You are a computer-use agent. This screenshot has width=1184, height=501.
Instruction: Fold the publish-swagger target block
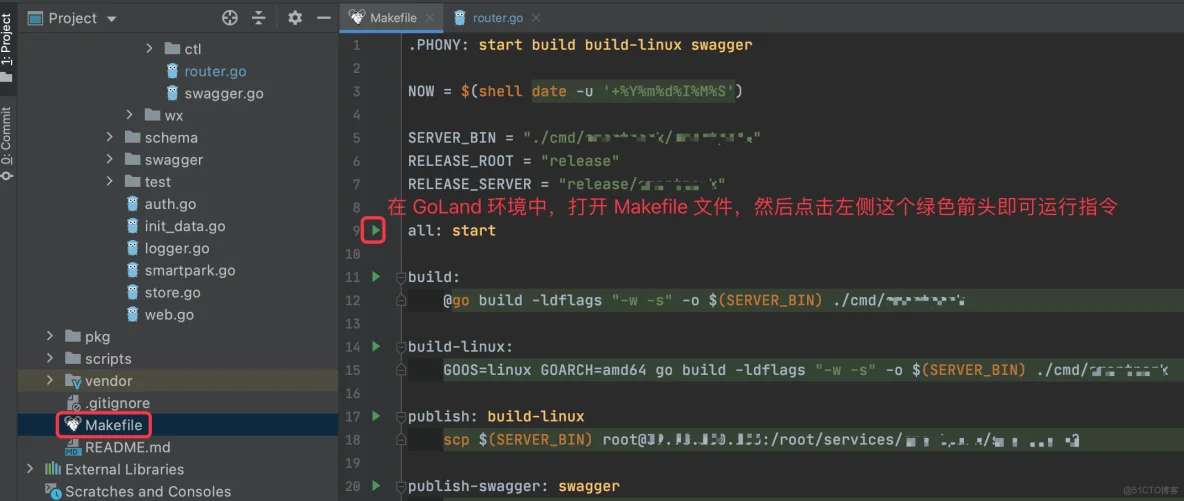[x=401, y=486]
